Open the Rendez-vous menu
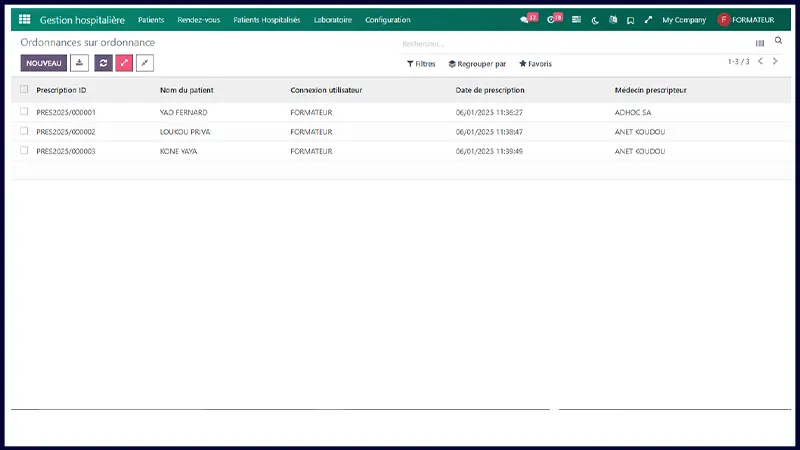 pyautogui.click(x=198, y=20)
